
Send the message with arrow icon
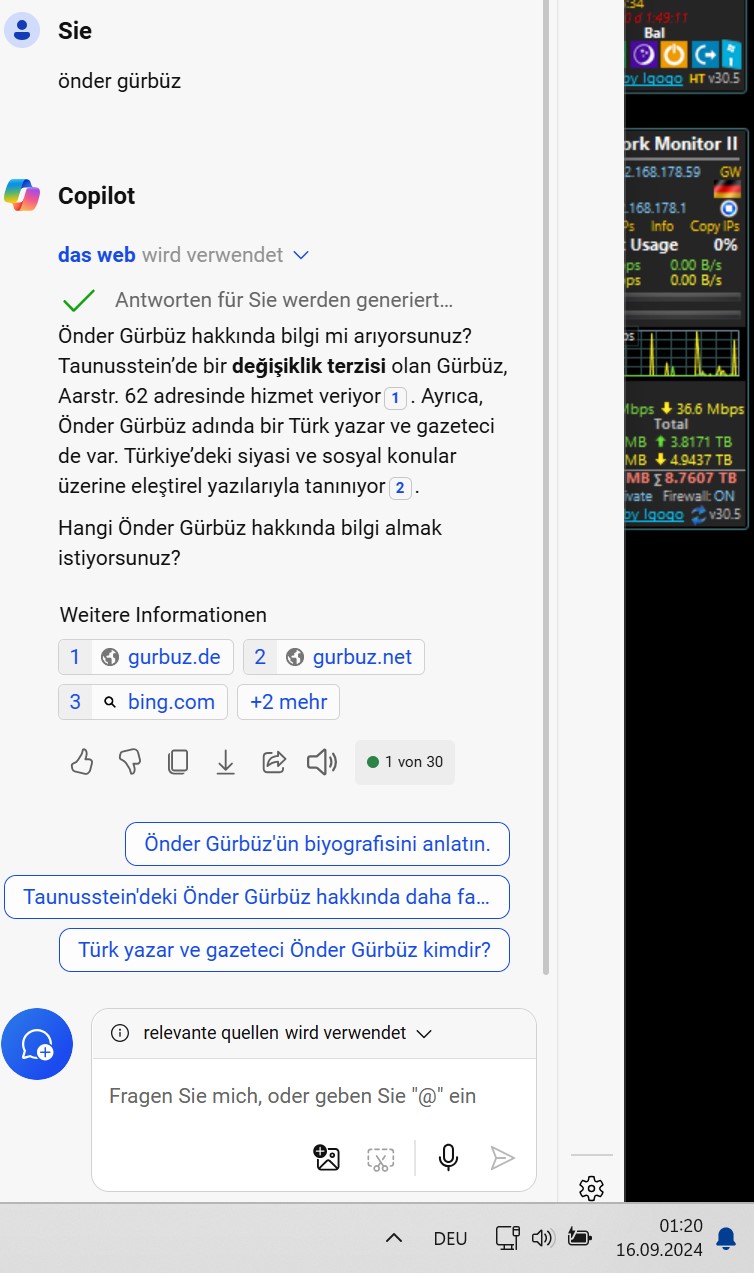tap(502, 1158)
